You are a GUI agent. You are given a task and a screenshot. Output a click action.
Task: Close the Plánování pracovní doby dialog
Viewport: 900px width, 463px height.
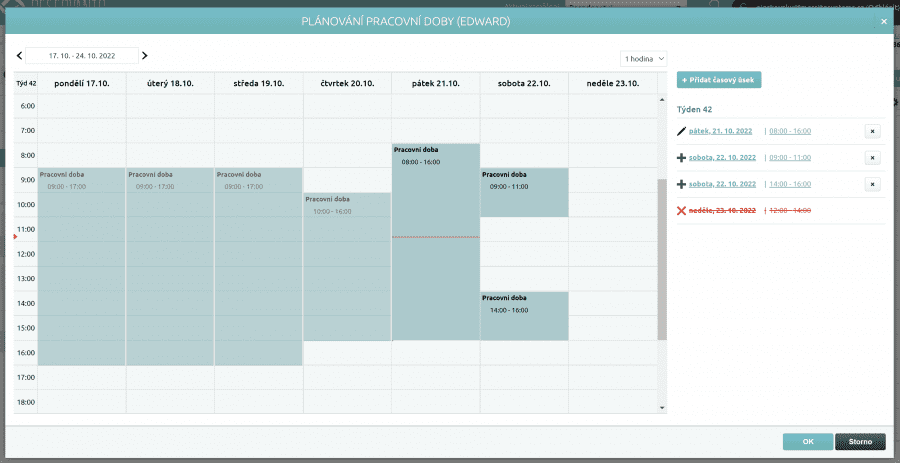point(883,20)
